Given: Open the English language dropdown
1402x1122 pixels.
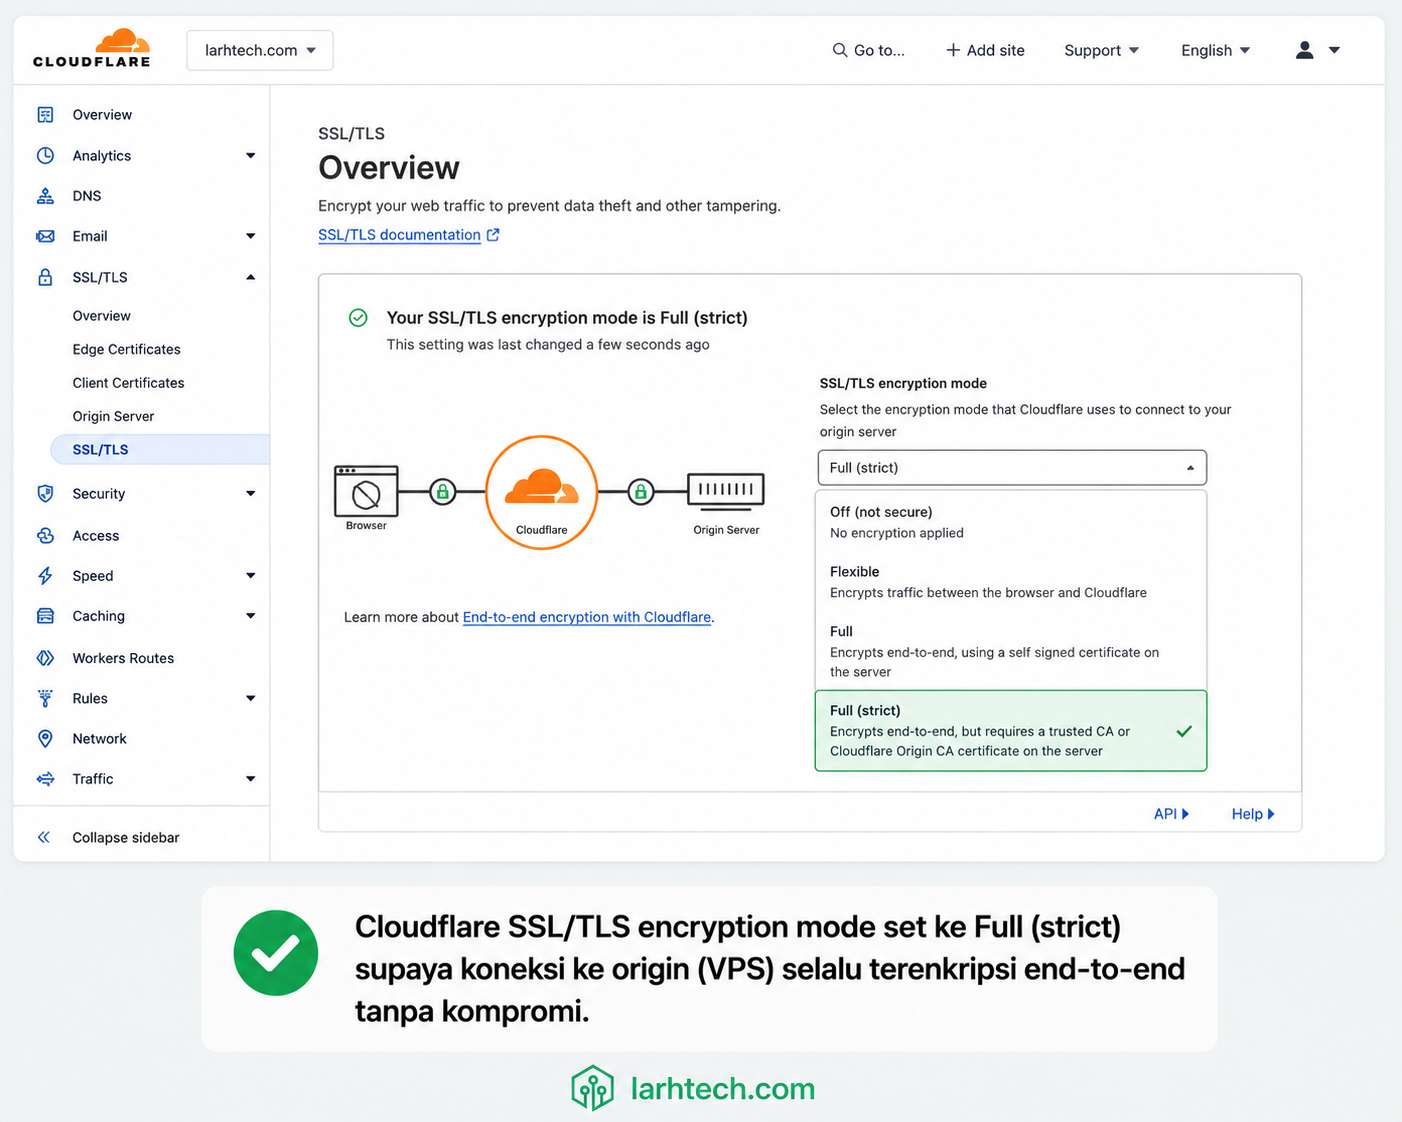Looking at the screenshot, I should coord(1215,50).
